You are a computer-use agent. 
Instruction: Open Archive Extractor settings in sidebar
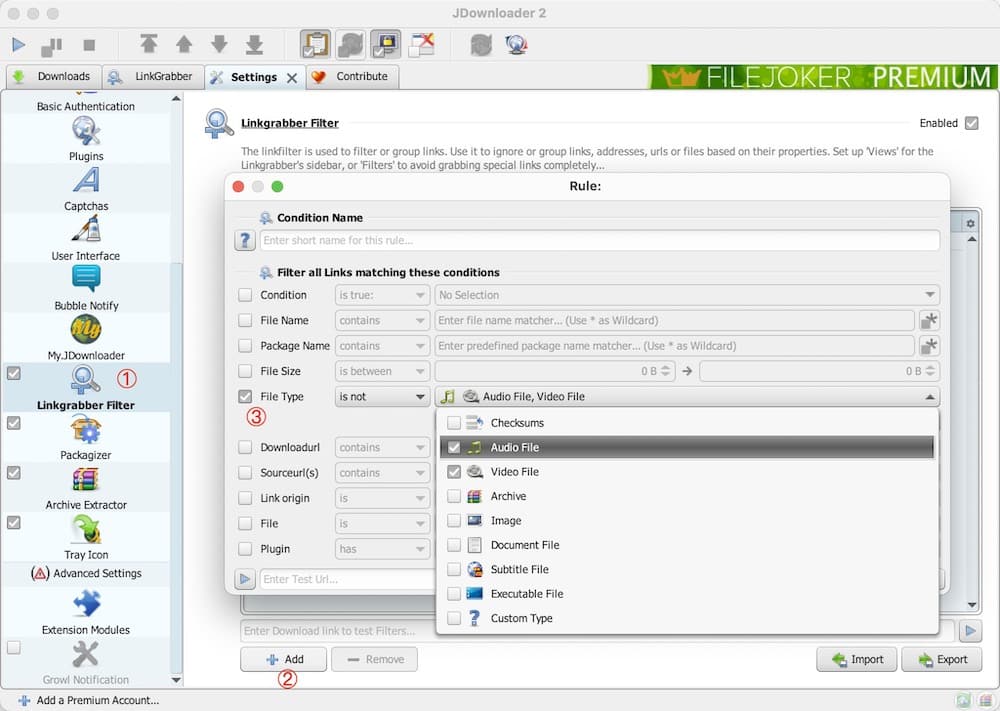click(x=86, y=487)
